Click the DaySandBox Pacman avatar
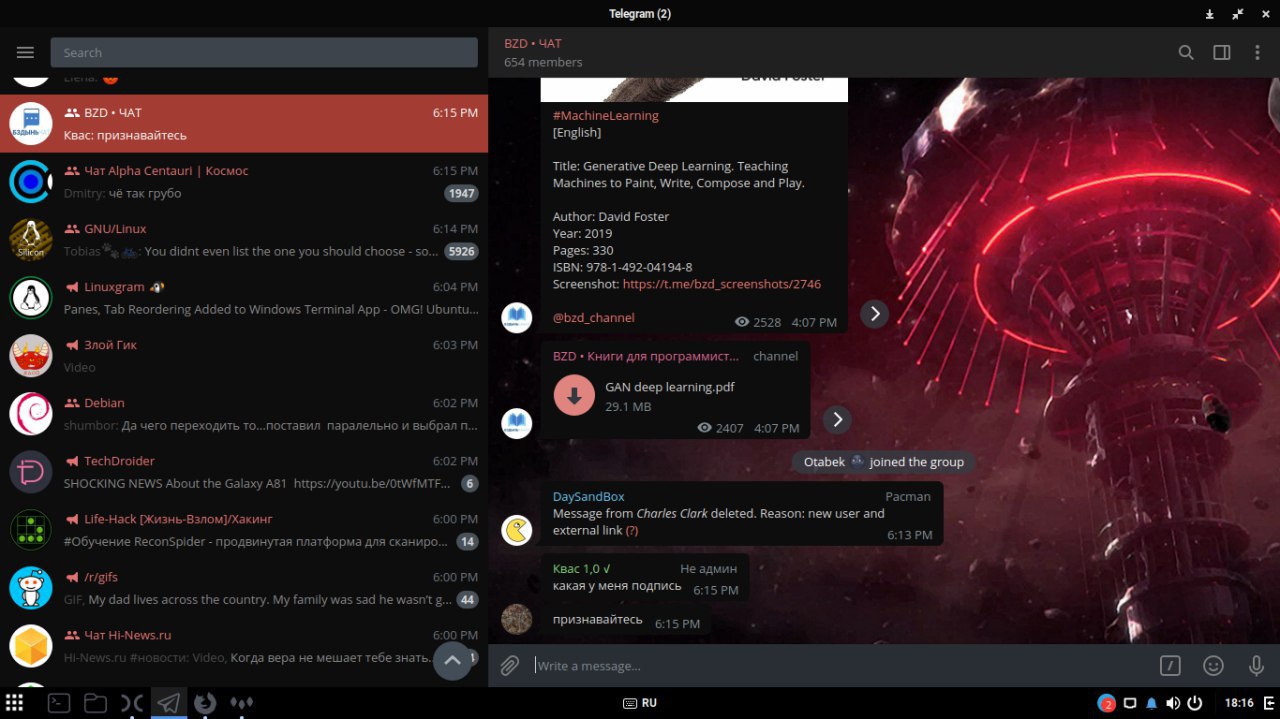 [x=517, y=530]
